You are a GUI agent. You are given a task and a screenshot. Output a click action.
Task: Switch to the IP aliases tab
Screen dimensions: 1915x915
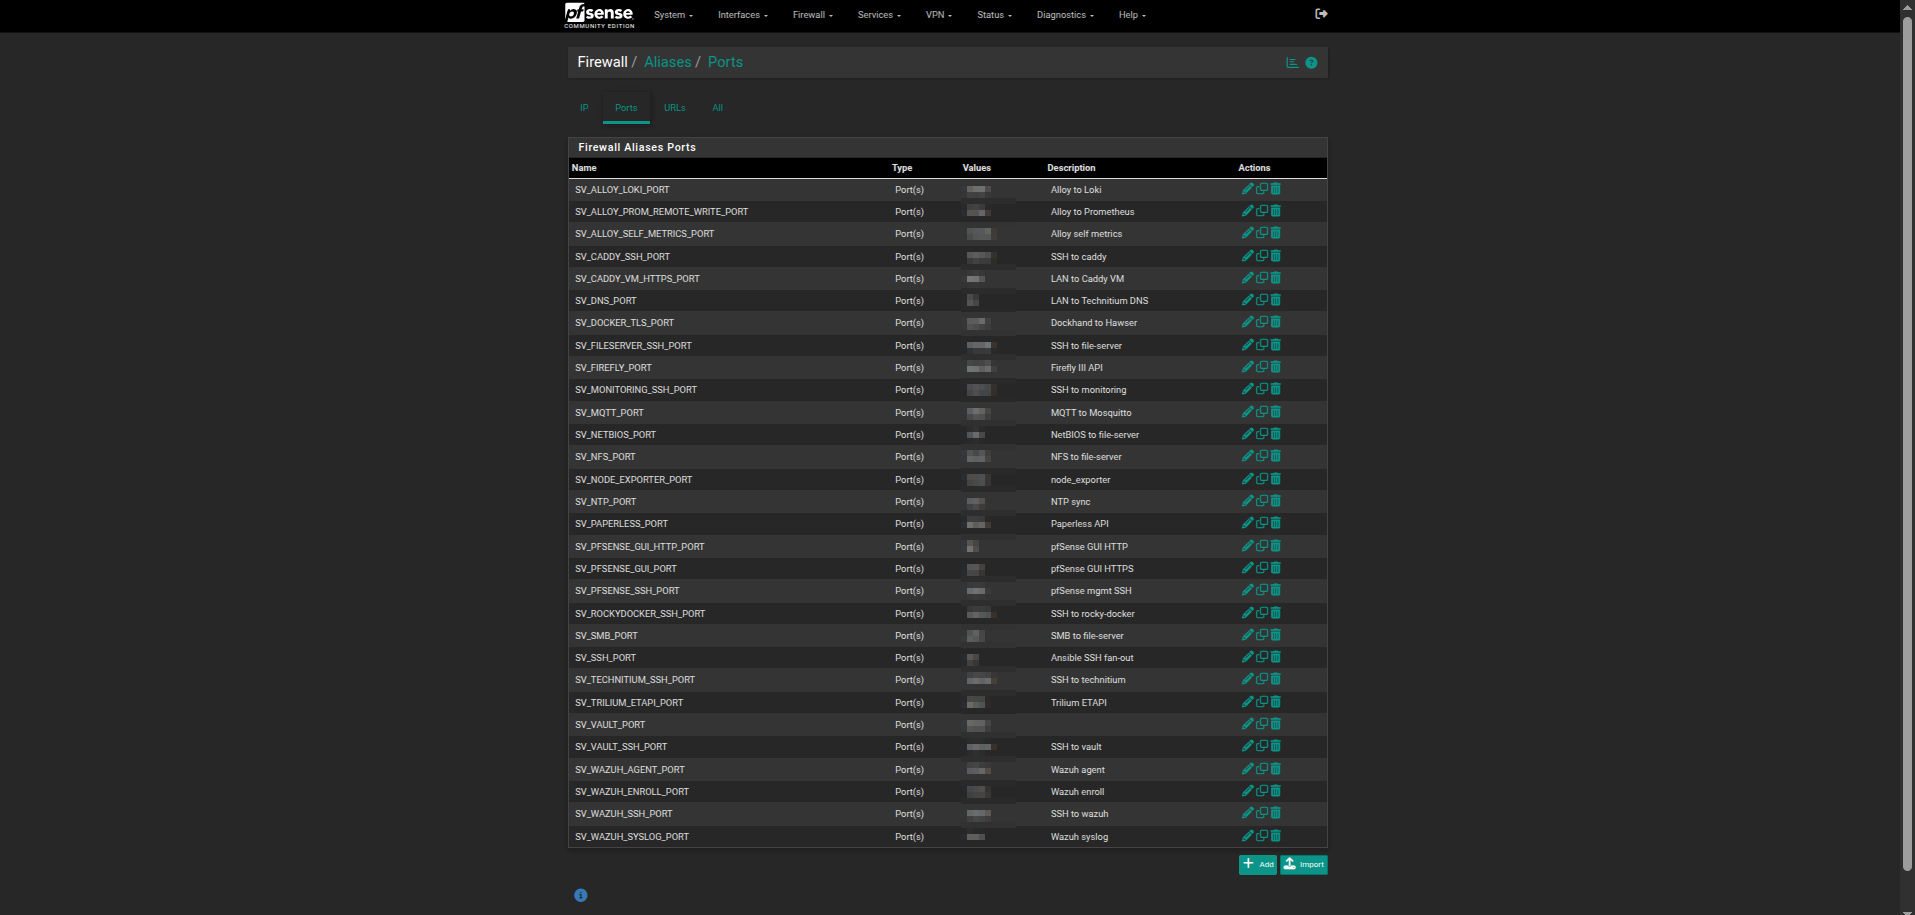point(585,108)
